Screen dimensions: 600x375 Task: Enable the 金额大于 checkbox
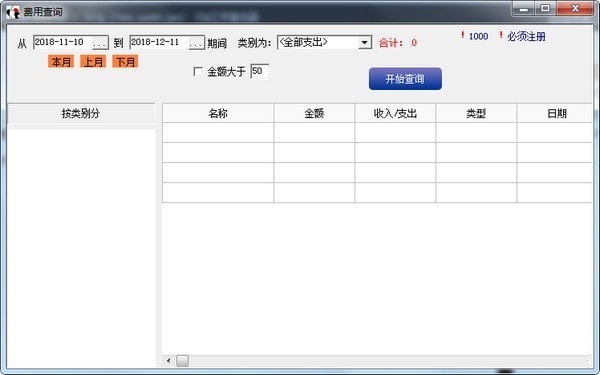pos(198,72)
